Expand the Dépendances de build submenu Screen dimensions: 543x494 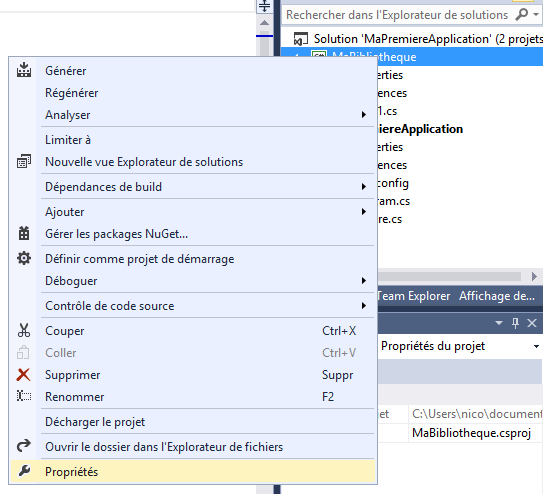364,187
